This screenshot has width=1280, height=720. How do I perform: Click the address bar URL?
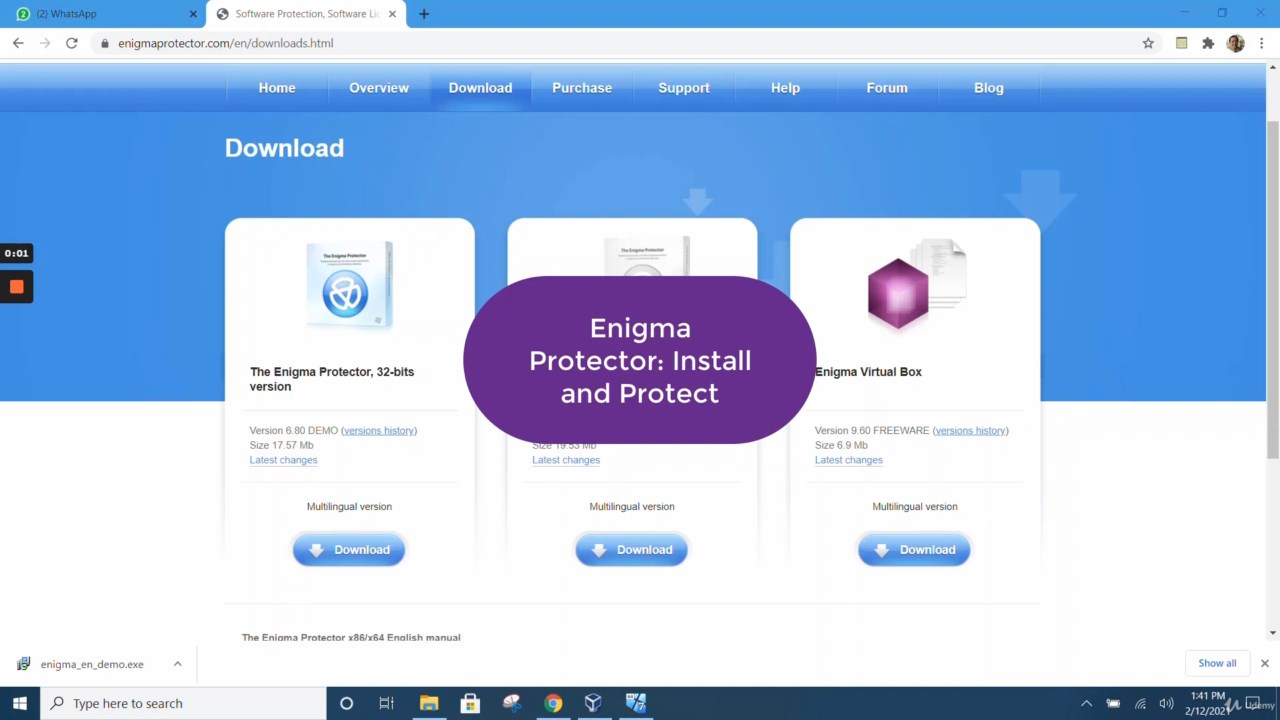coord(226,43)
